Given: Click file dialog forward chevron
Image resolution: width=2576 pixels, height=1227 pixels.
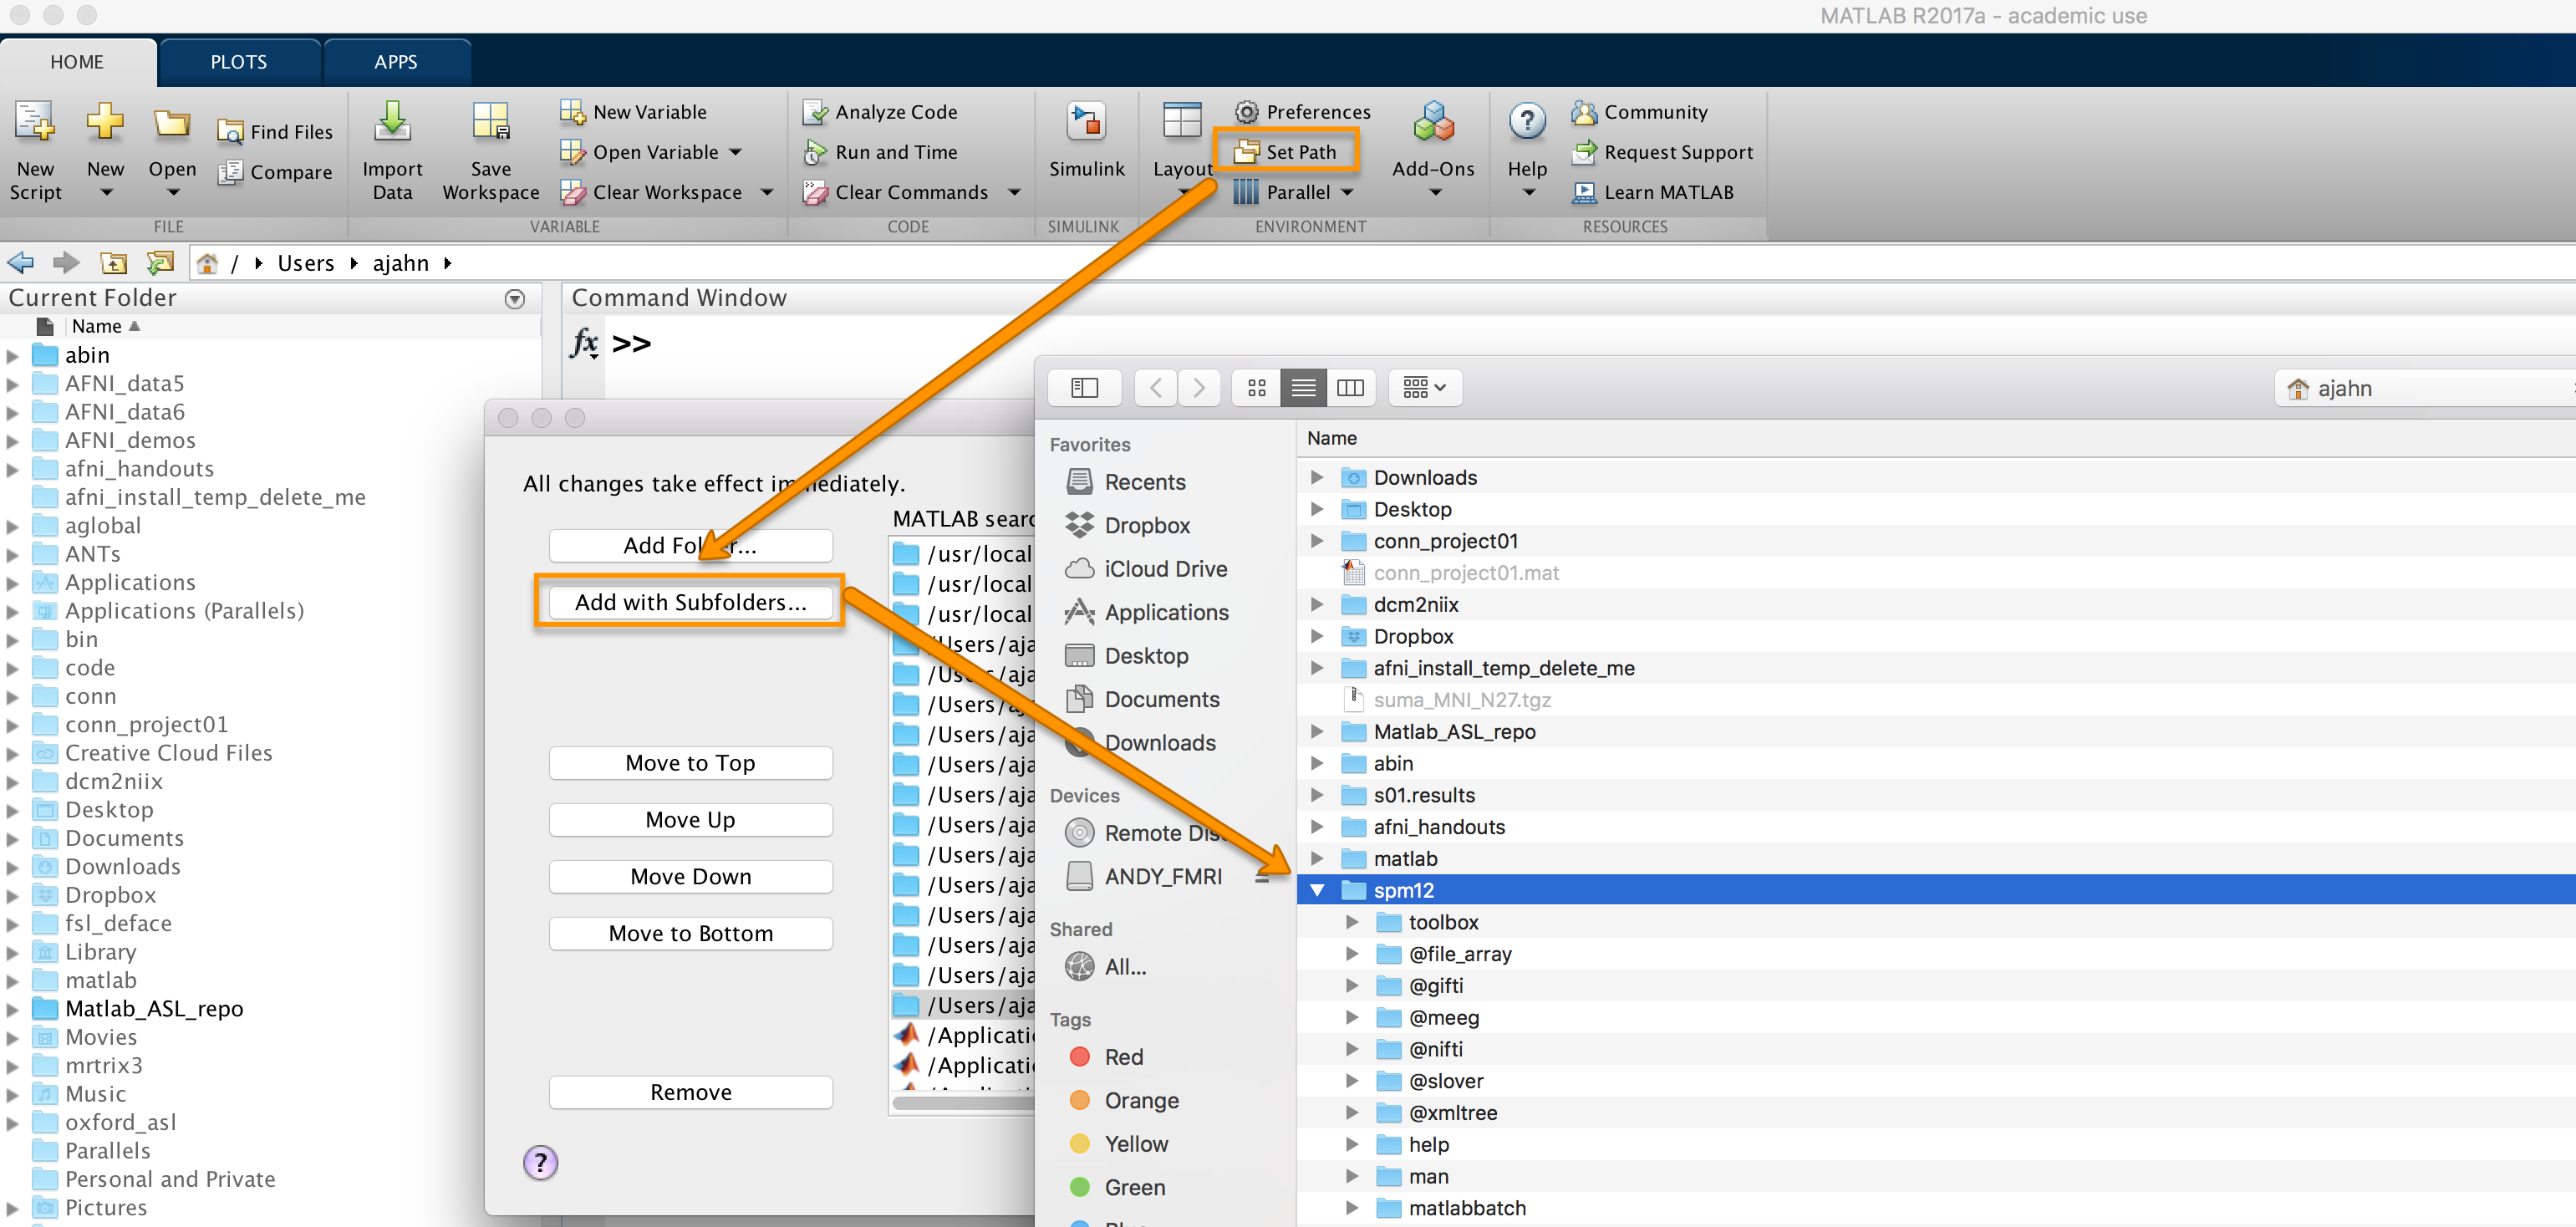Looking at the screenshot, I should click(x=1199, y=388).
